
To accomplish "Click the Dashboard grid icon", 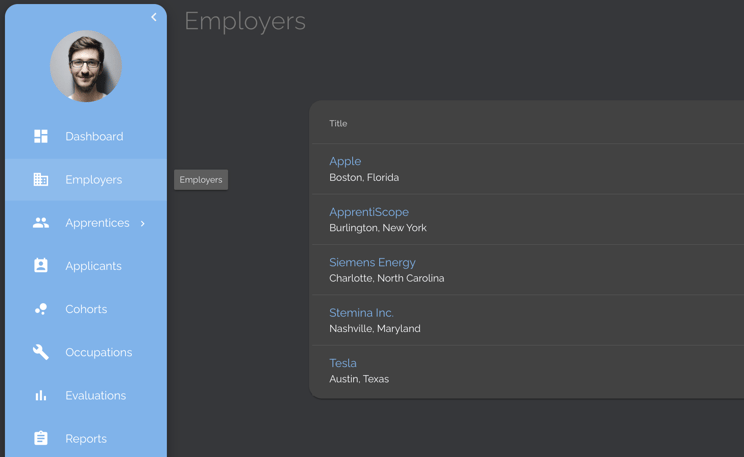I will click(x=41, y=136).
